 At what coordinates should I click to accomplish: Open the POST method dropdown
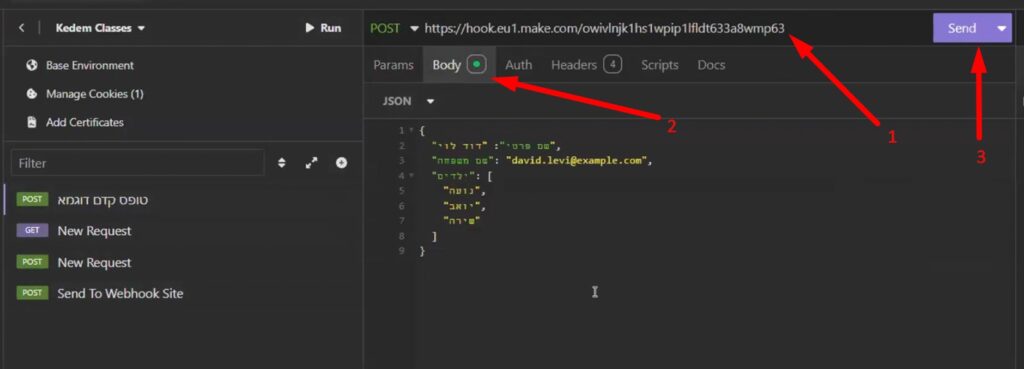click(394, 28)
